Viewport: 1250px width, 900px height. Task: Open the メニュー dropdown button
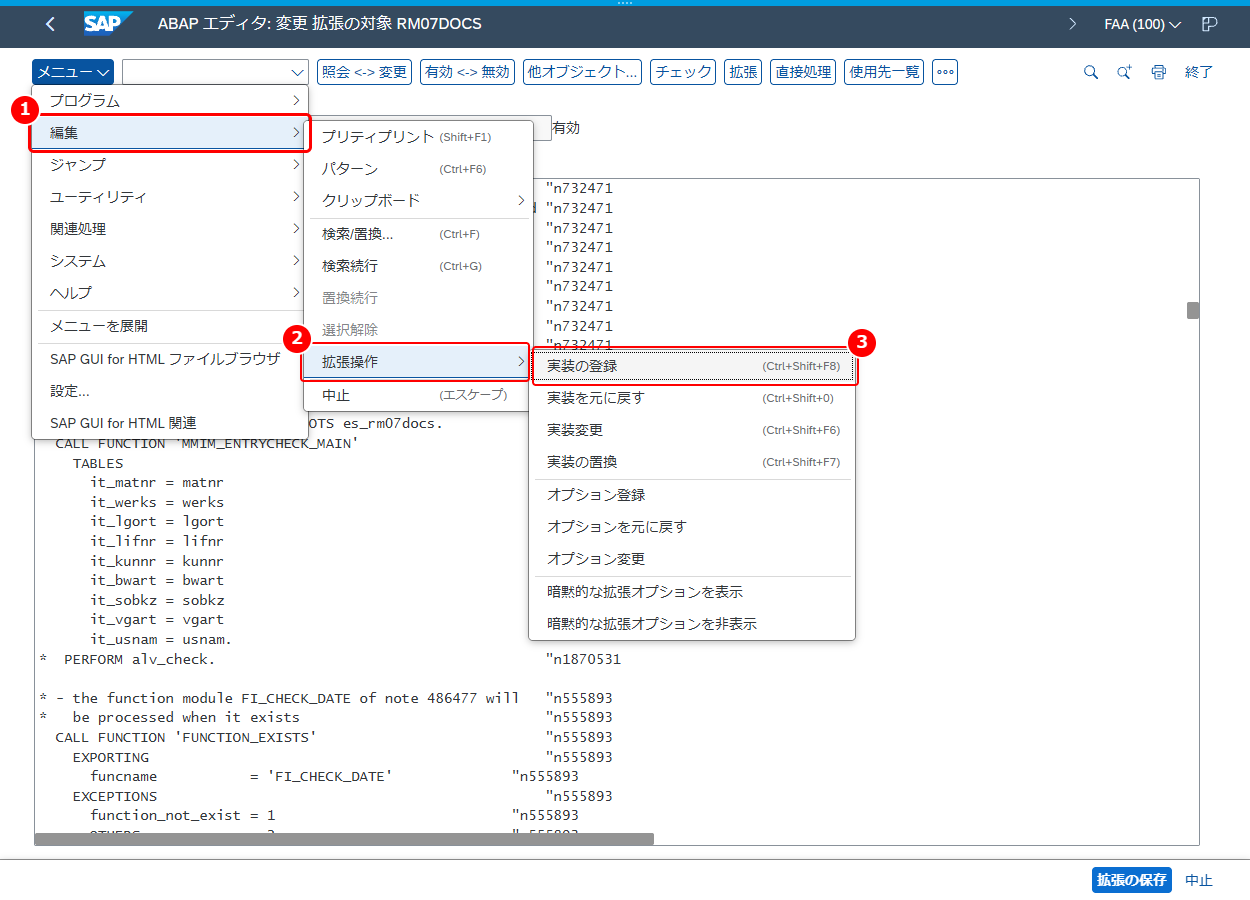click(x=72, y=72)
